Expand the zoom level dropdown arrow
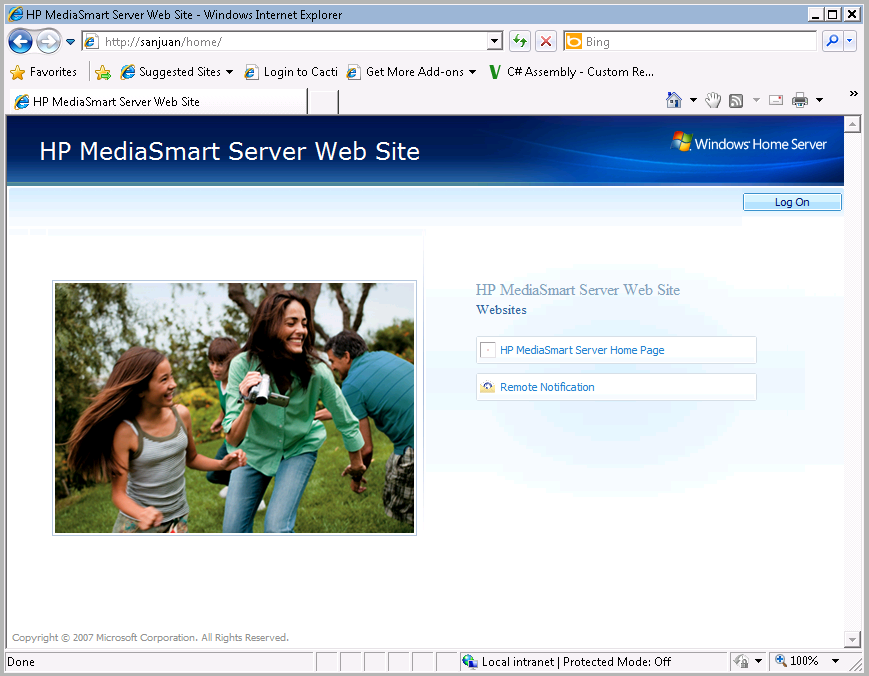The image size is (869, 676). [x=835, y=661]
